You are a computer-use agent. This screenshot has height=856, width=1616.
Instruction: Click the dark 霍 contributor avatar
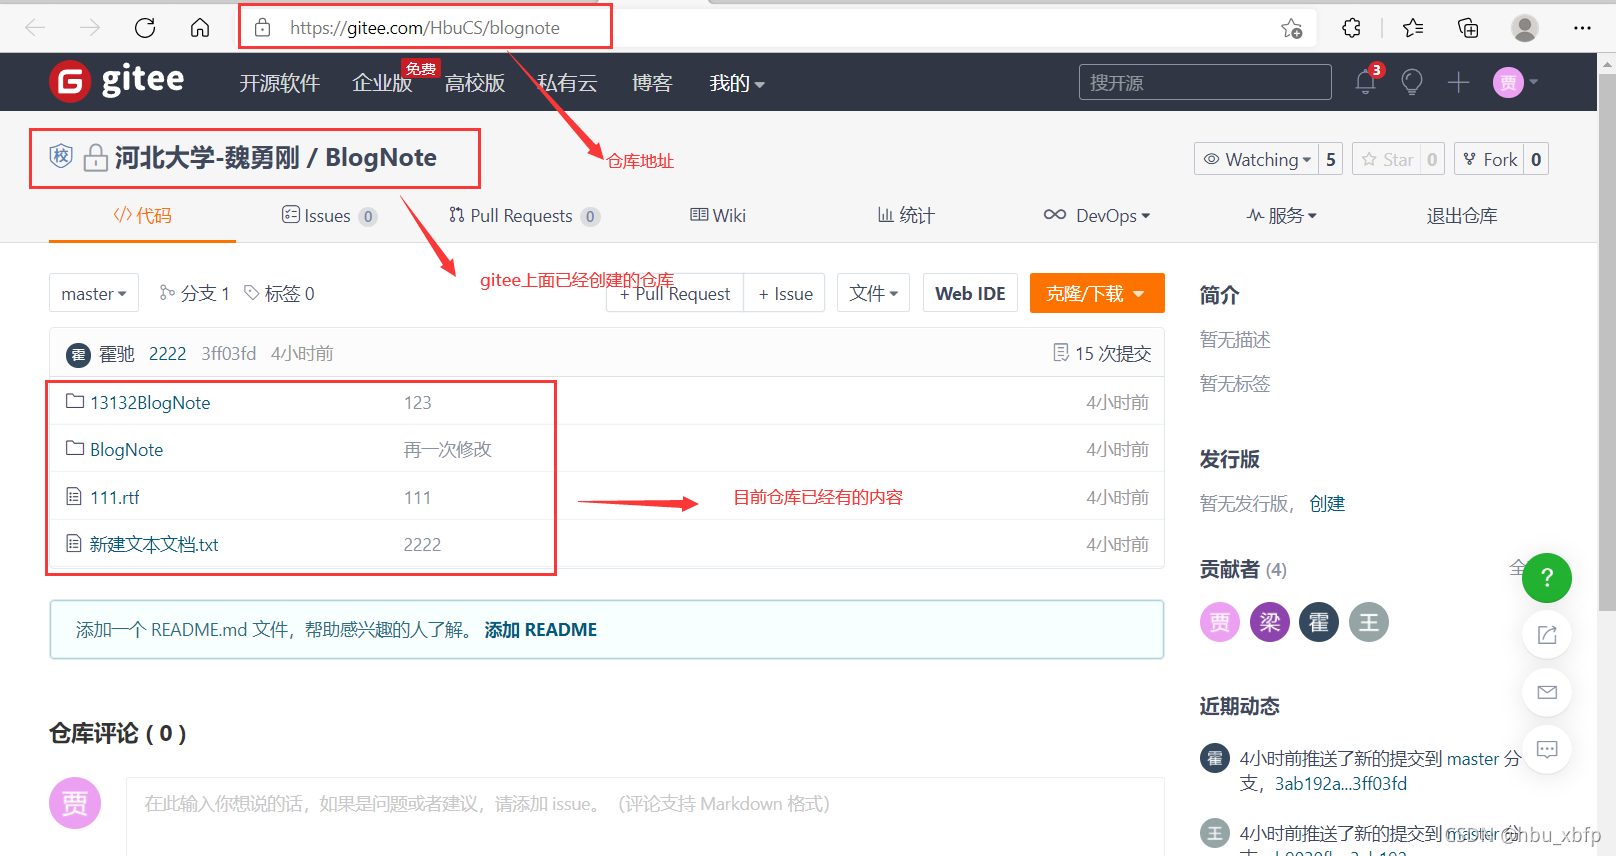click(1319, 623)
